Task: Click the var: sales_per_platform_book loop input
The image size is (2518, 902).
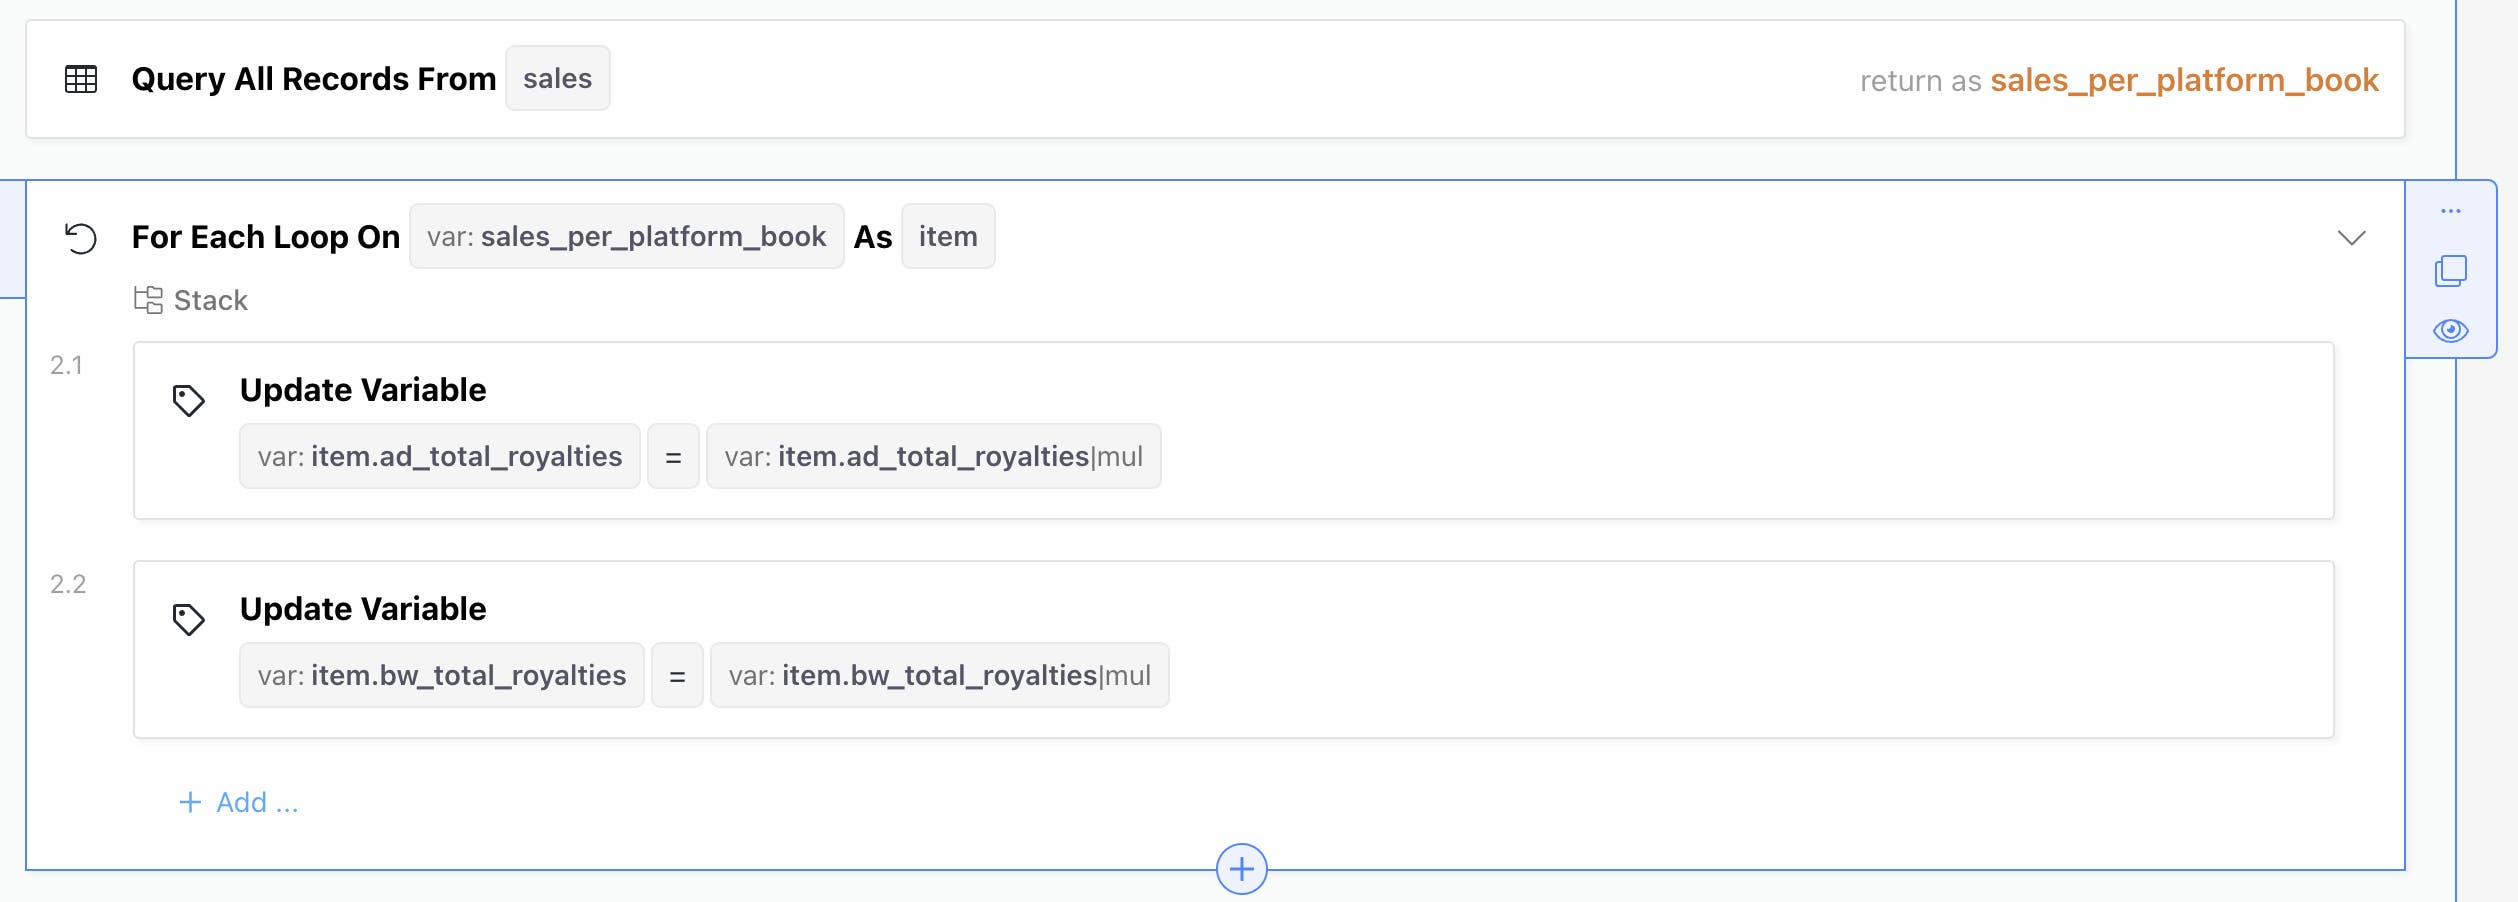Action: click(626, 237)
